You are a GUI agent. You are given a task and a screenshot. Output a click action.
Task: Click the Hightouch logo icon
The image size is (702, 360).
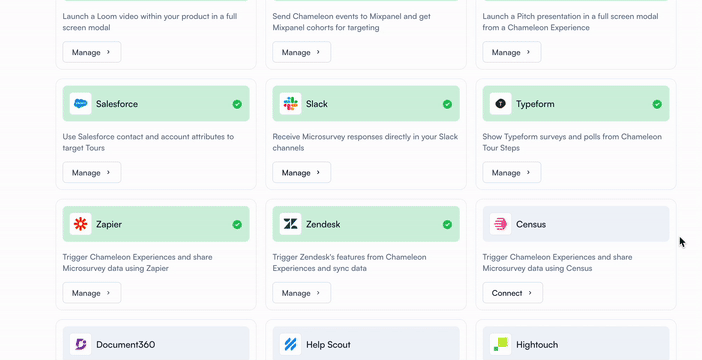click(x=501, y=344)
